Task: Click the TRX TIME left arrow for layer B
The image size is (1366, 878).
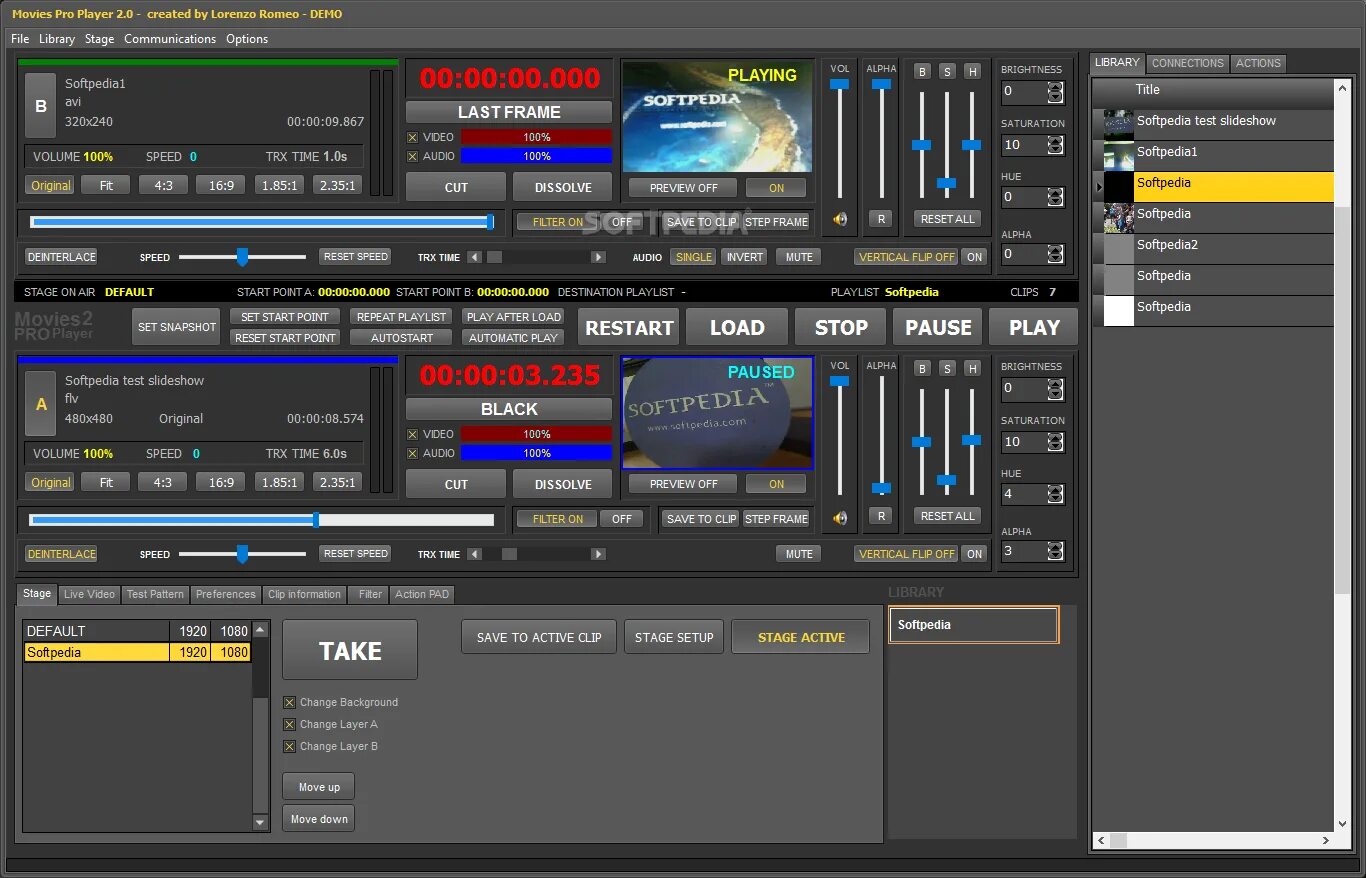Action: tap(474, 257)
